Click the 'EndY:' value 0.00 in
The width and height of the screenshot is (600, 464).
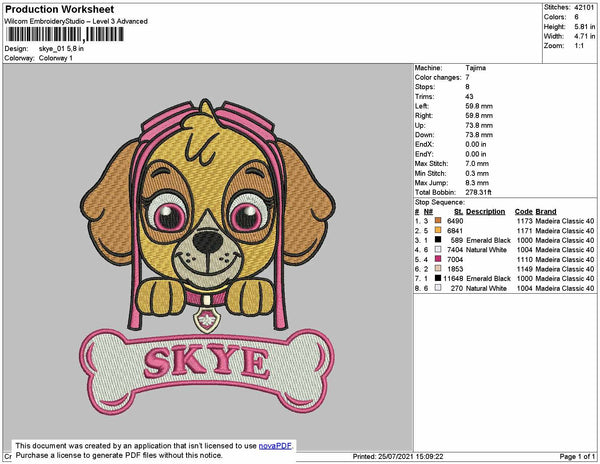tap(476, 154)
